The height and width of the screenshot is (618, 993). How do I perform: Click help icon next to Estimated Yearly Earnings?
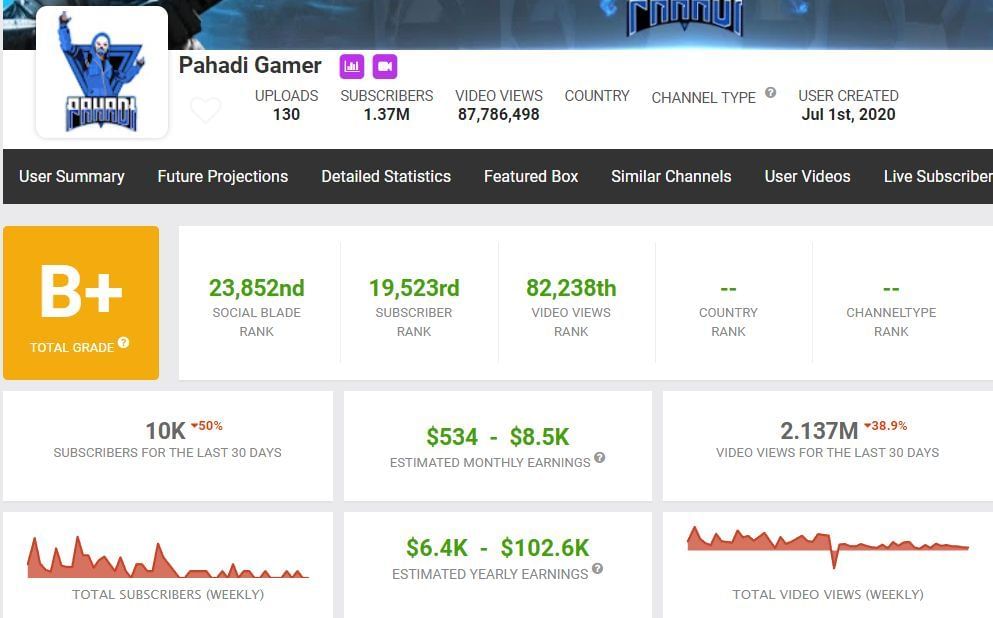597,569
